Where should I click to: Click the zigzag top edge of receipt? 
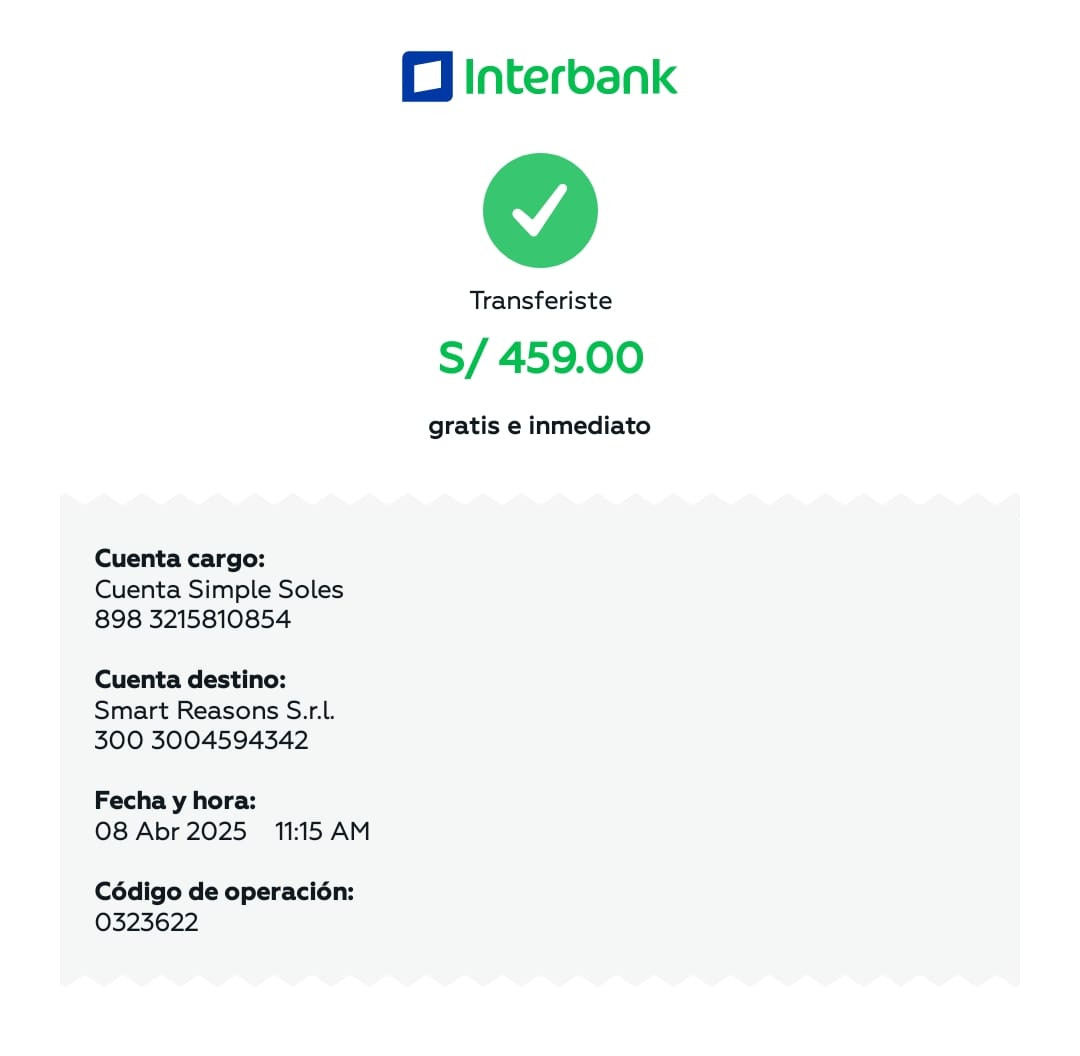(540, 499)
